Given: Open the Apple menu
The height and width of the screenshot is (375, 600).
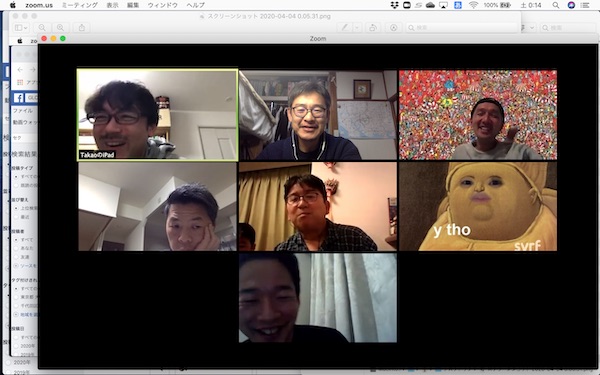Looking at the screenshot, I should [13, 5].
